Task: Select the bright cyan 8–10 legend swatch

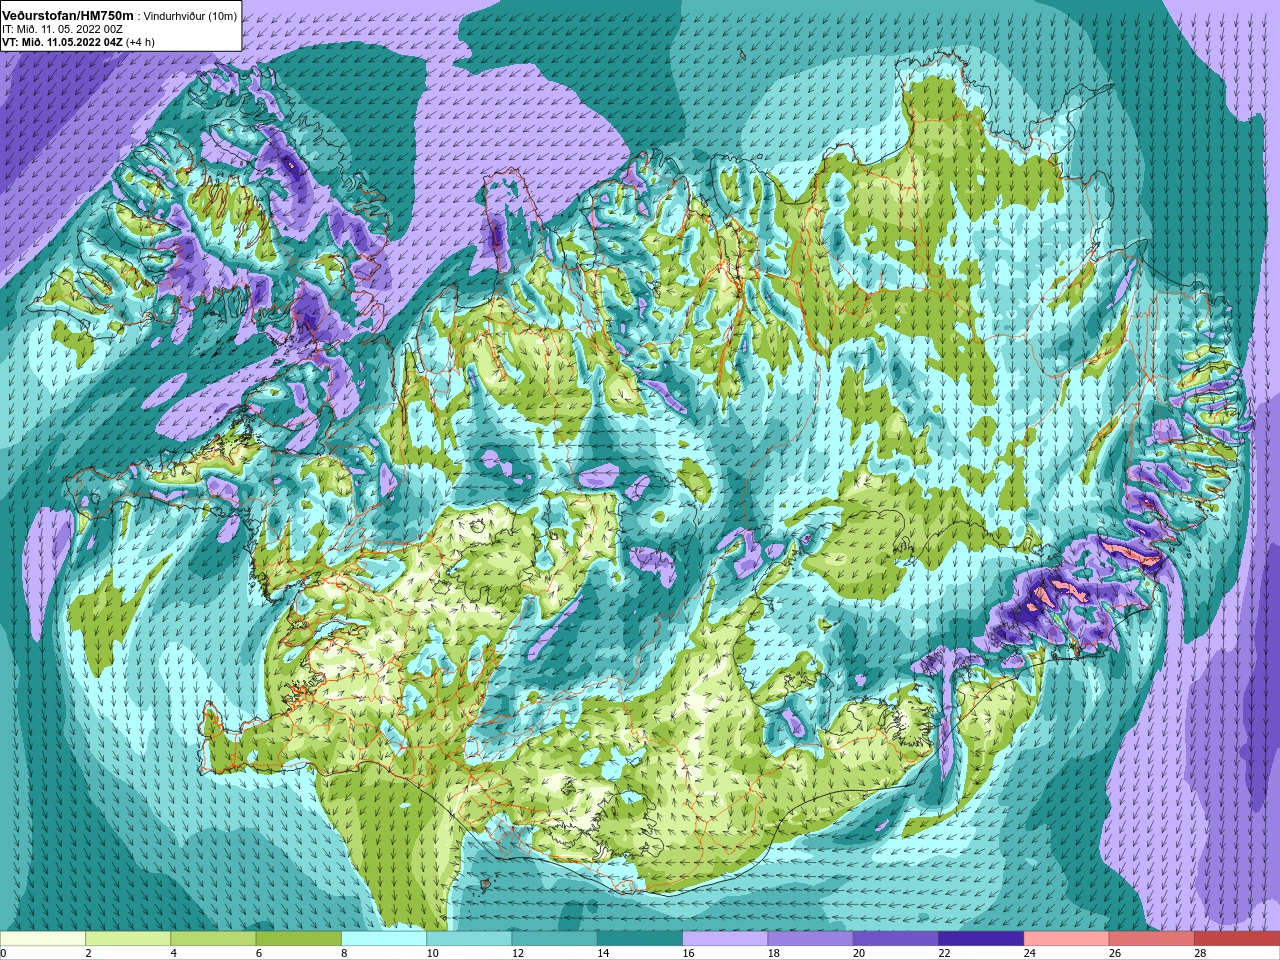Action: [384, 939]
